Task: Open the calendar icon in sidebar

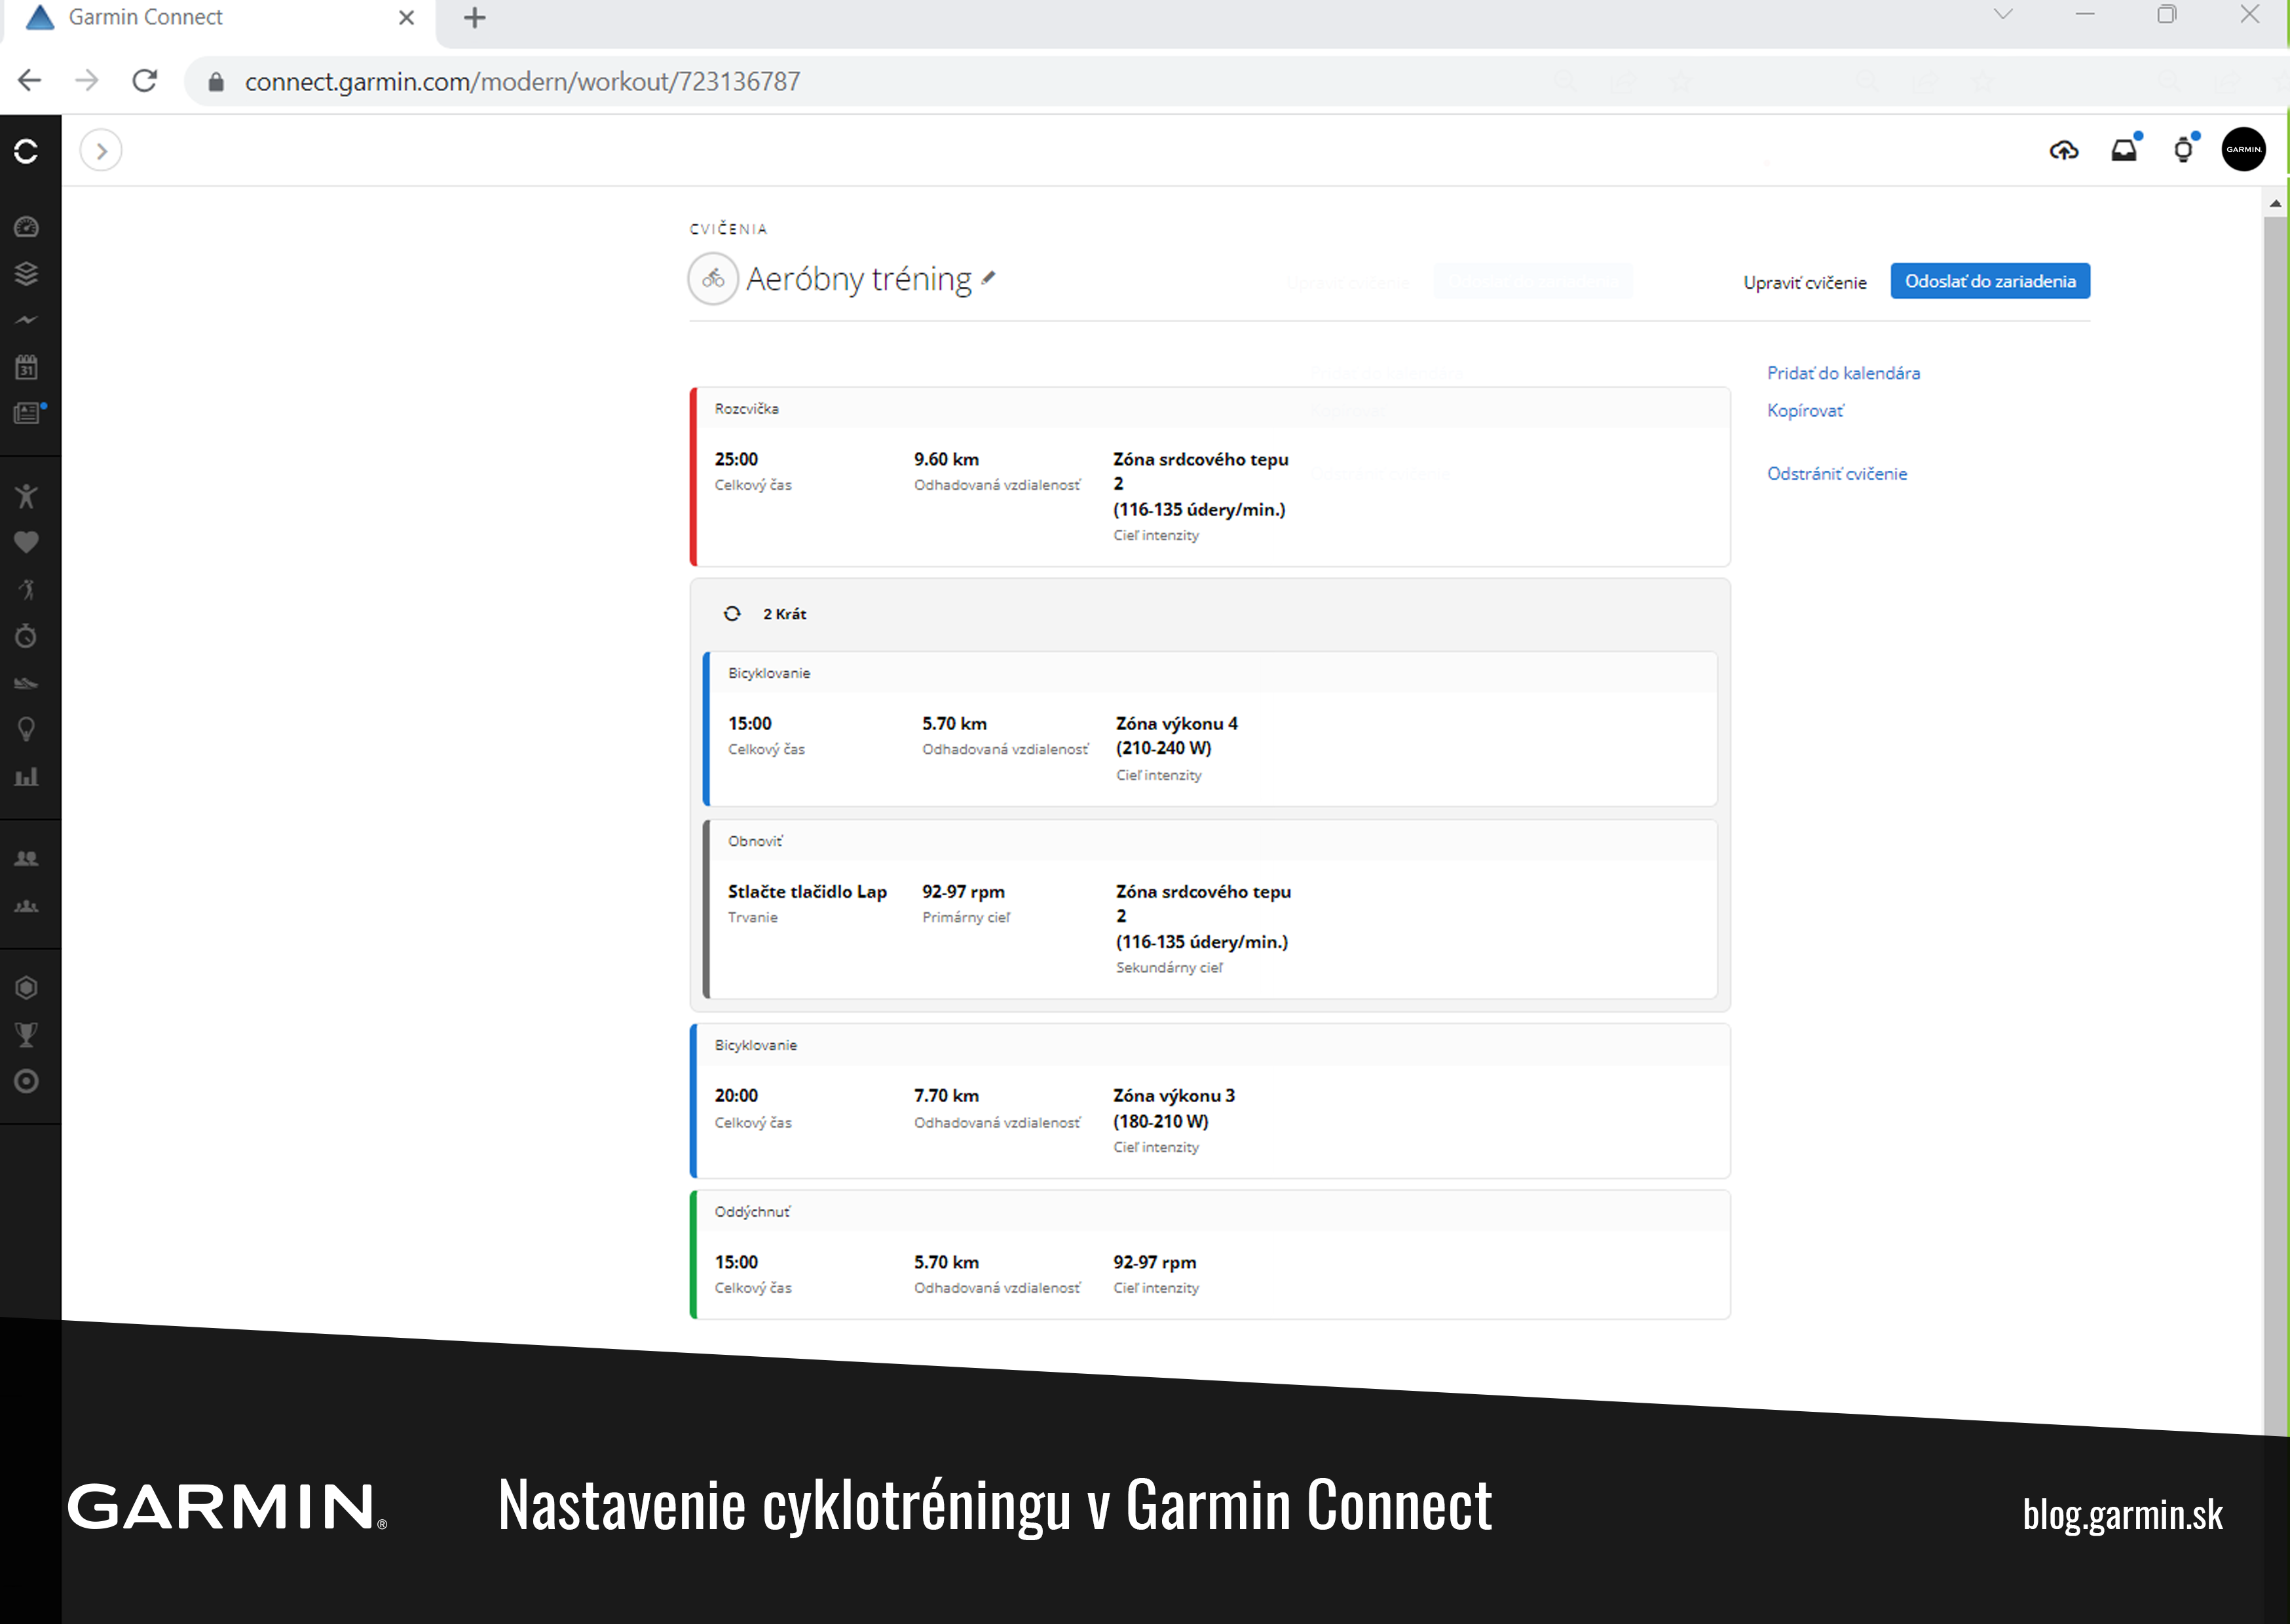Action: (26, 367)
